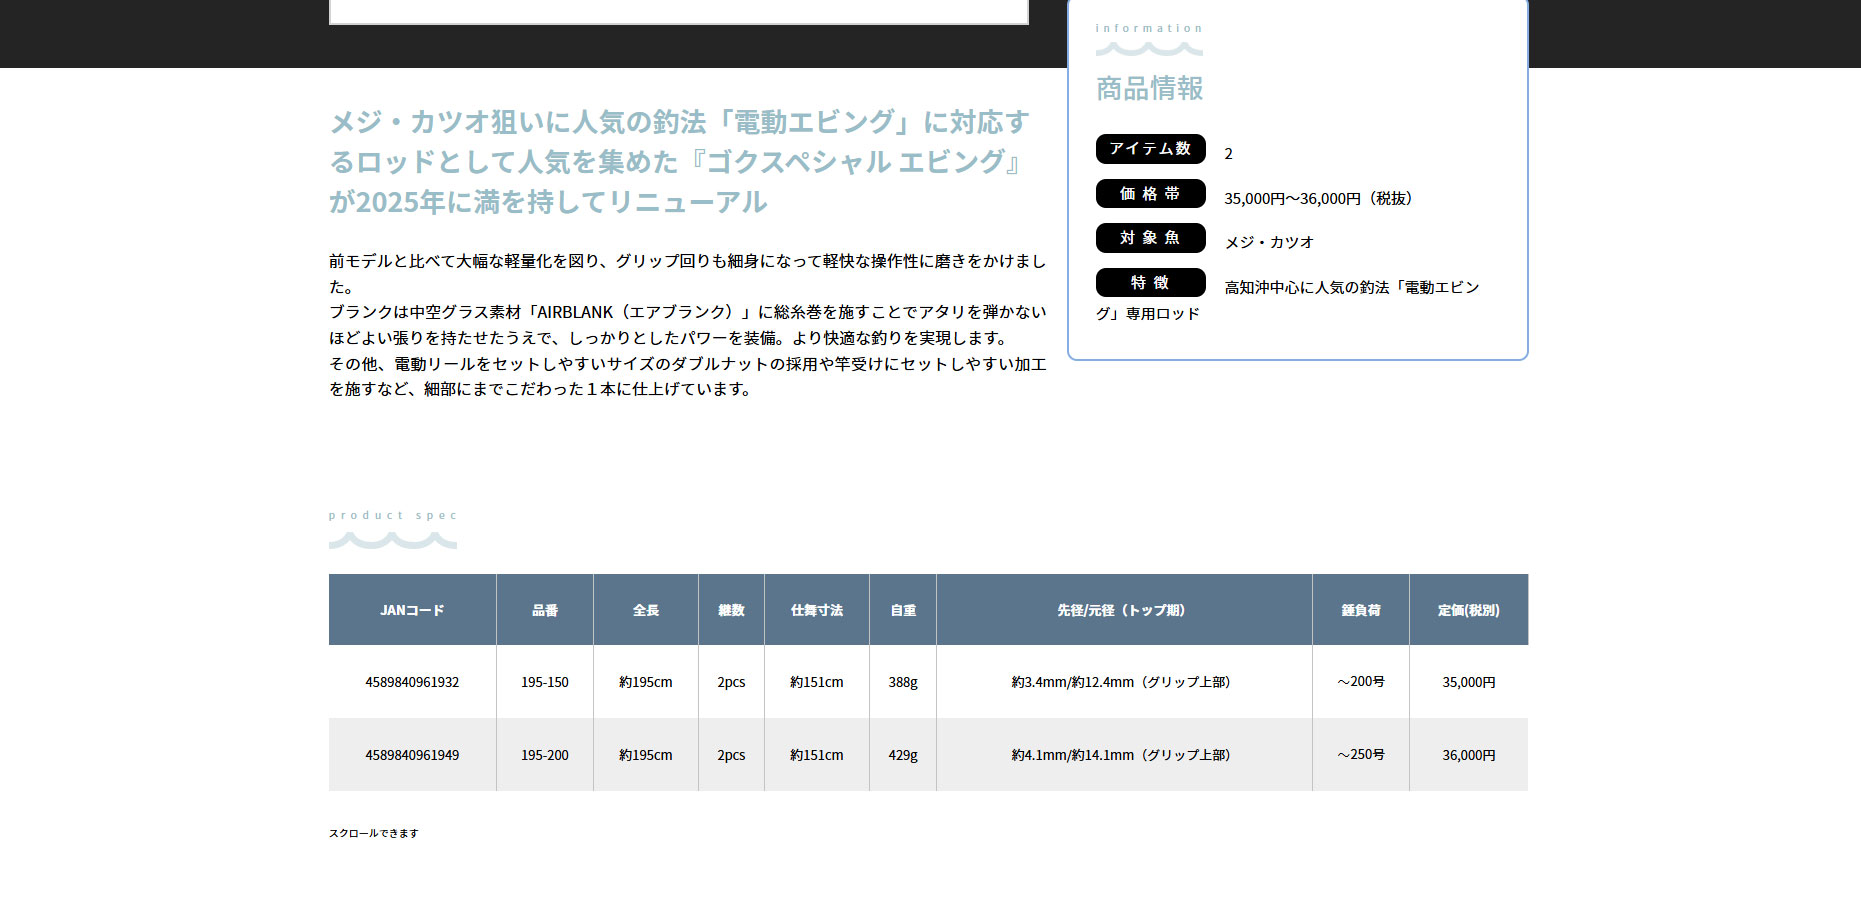Click the 全長 column header
The image size is (1861, 901).
click(646, 610)
